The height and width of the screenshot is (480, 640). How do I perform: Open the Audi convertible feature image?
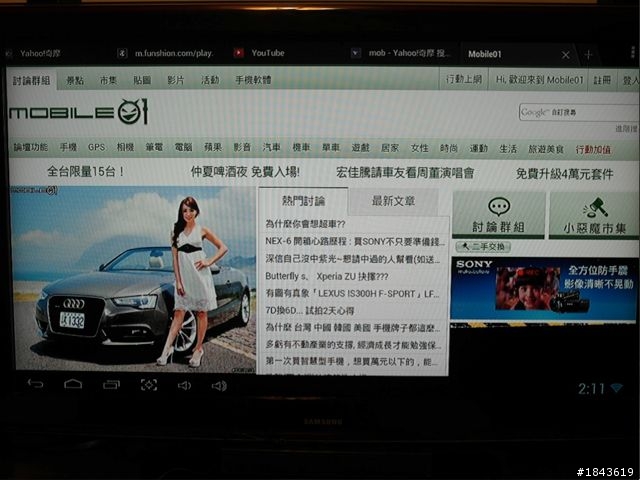point(133,280)
